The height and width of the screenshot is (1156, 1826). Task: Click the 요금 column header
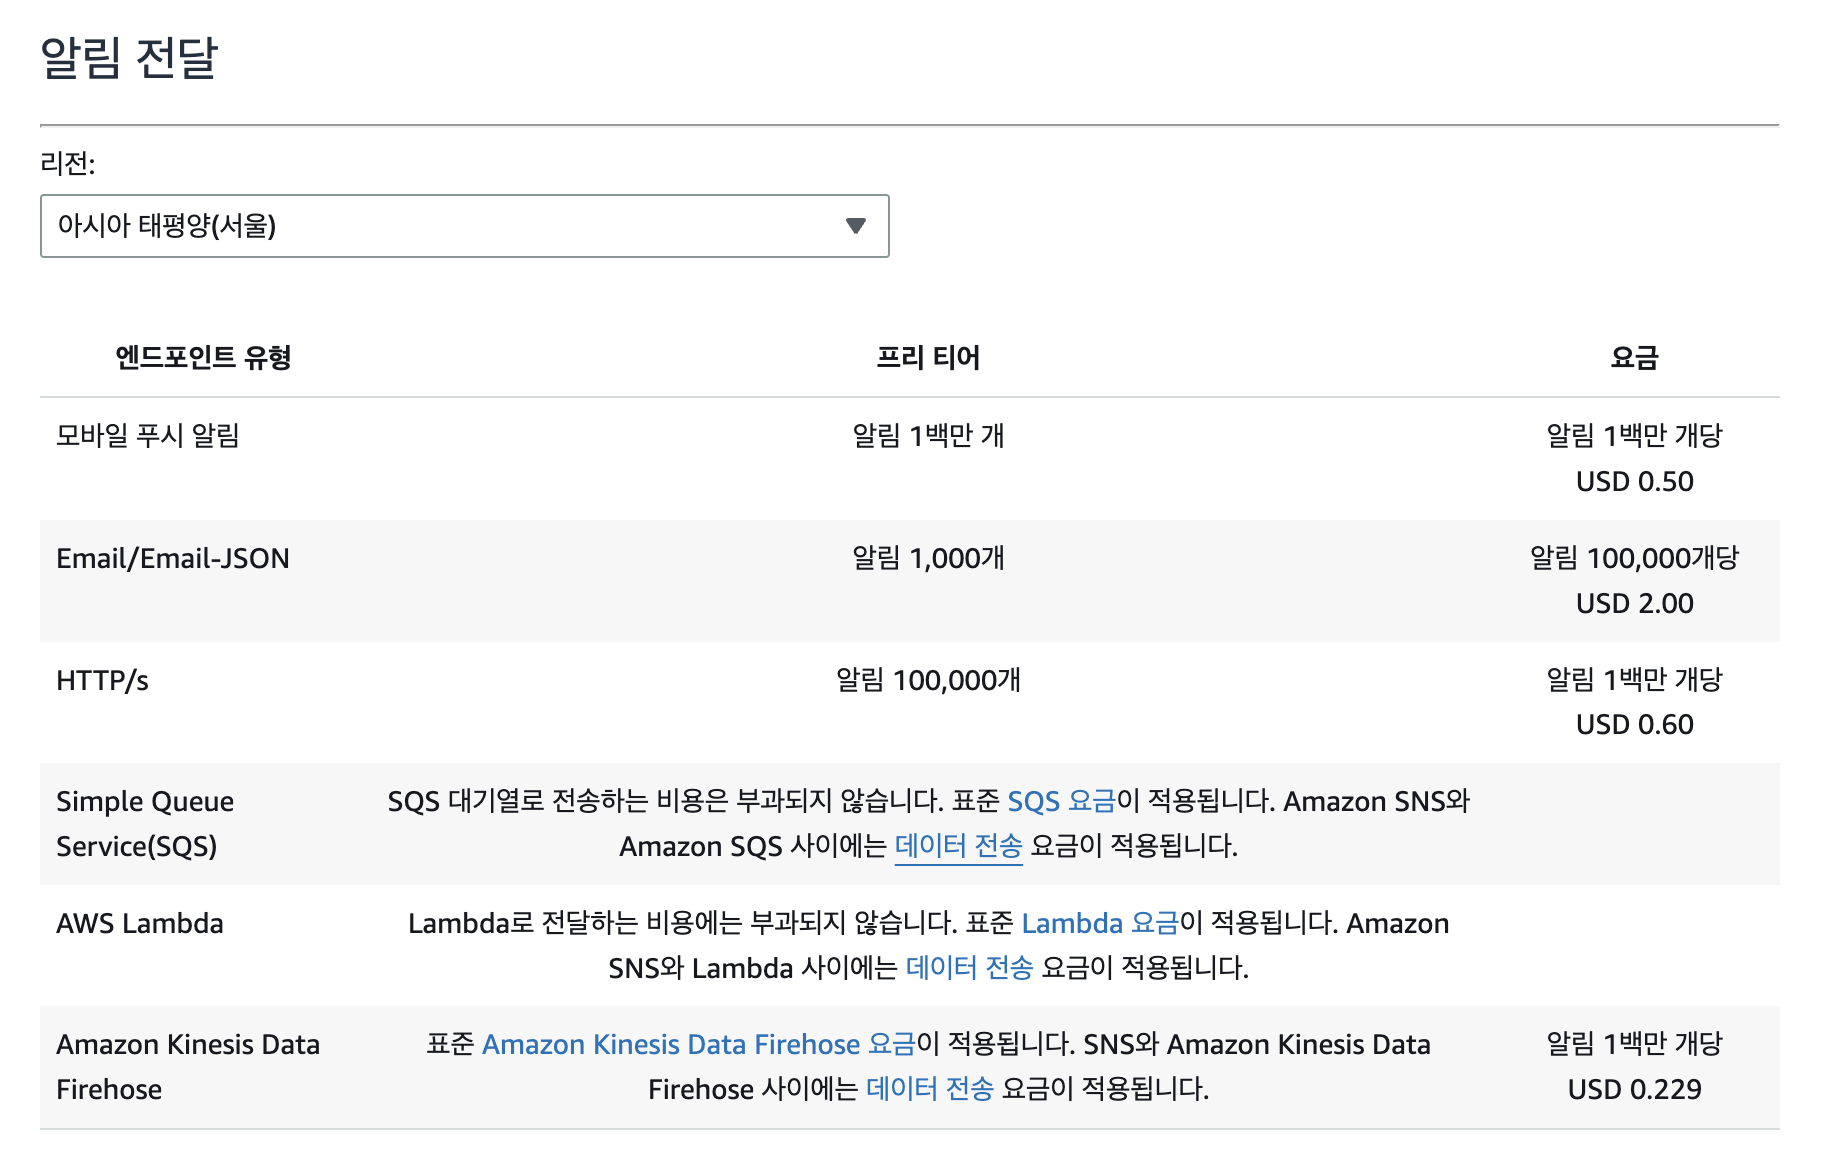(1634, 357)
